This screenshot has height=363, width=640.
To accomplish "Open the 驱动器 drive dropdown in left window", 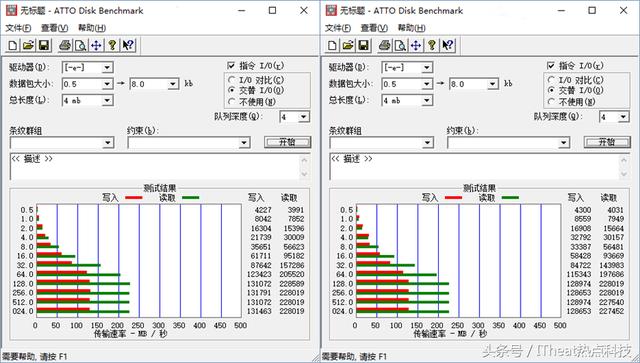I will (107, 67).
